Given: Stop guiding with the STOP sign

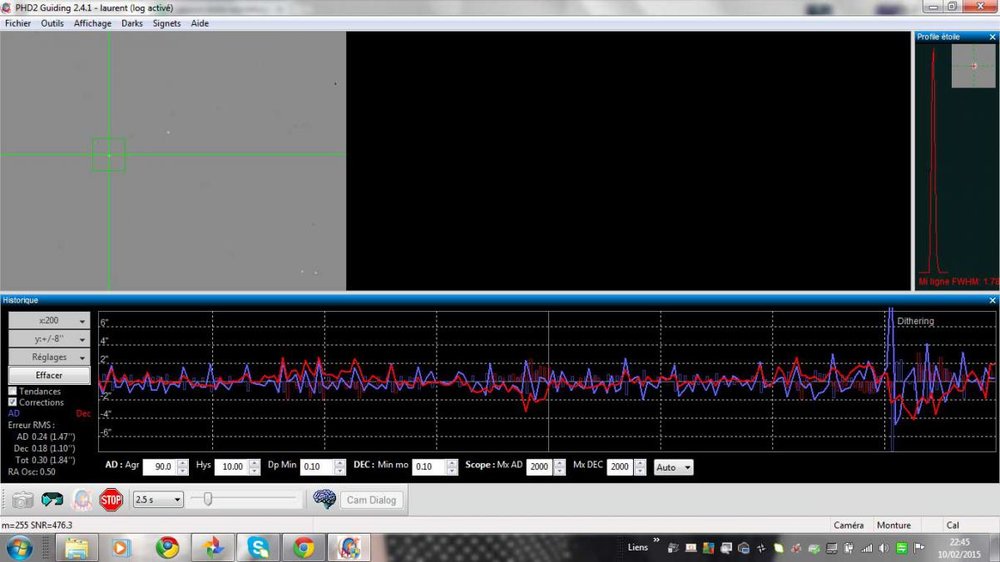Looking at the screenshot, I should coord(111,499).
